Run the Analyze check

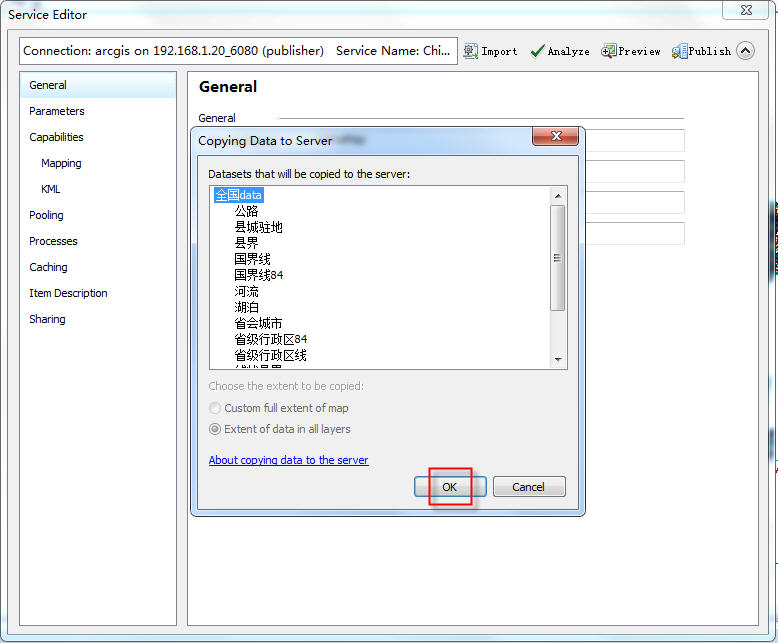(x=560, y=51)
